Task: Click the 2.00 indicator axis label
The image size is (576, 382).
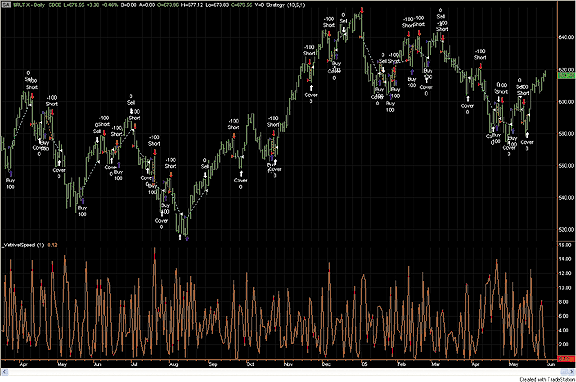Action: click(x=564, y=345)
